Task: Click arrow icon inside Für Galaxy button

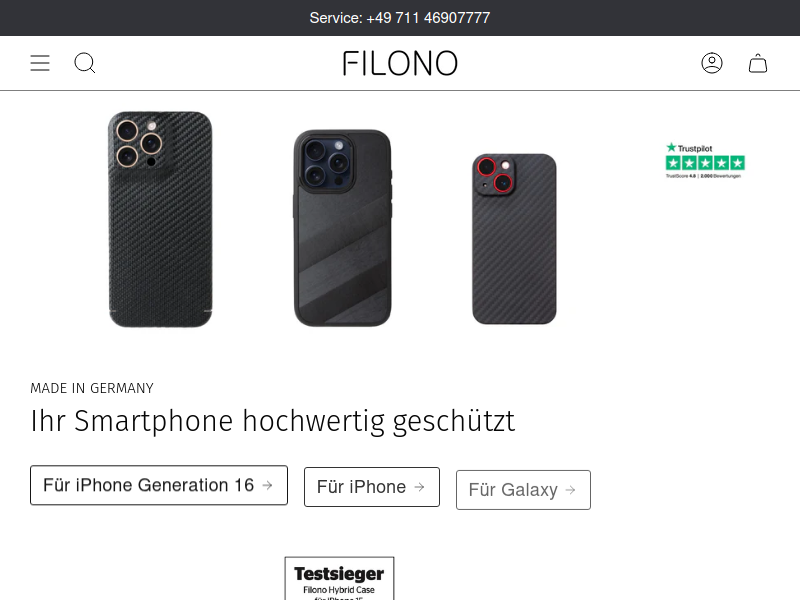Action: [570, 490]
